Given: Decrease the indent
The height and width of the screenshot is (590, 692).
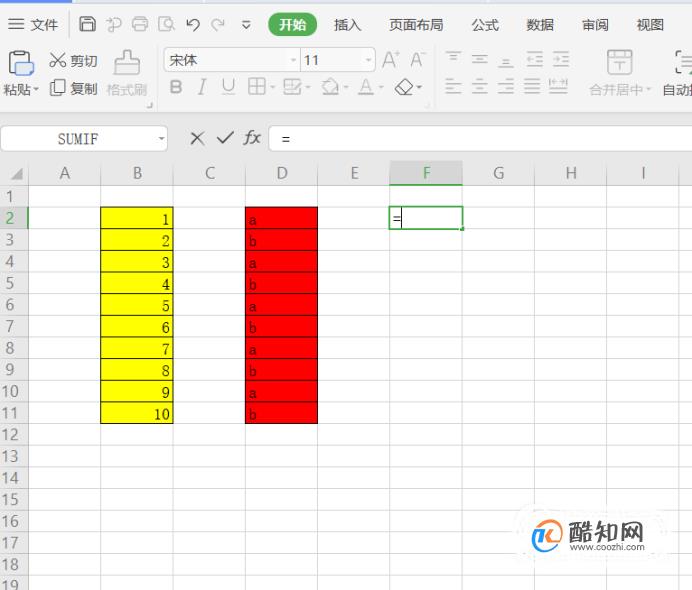Looking at the screenshot, I should (x=534, y=59).
